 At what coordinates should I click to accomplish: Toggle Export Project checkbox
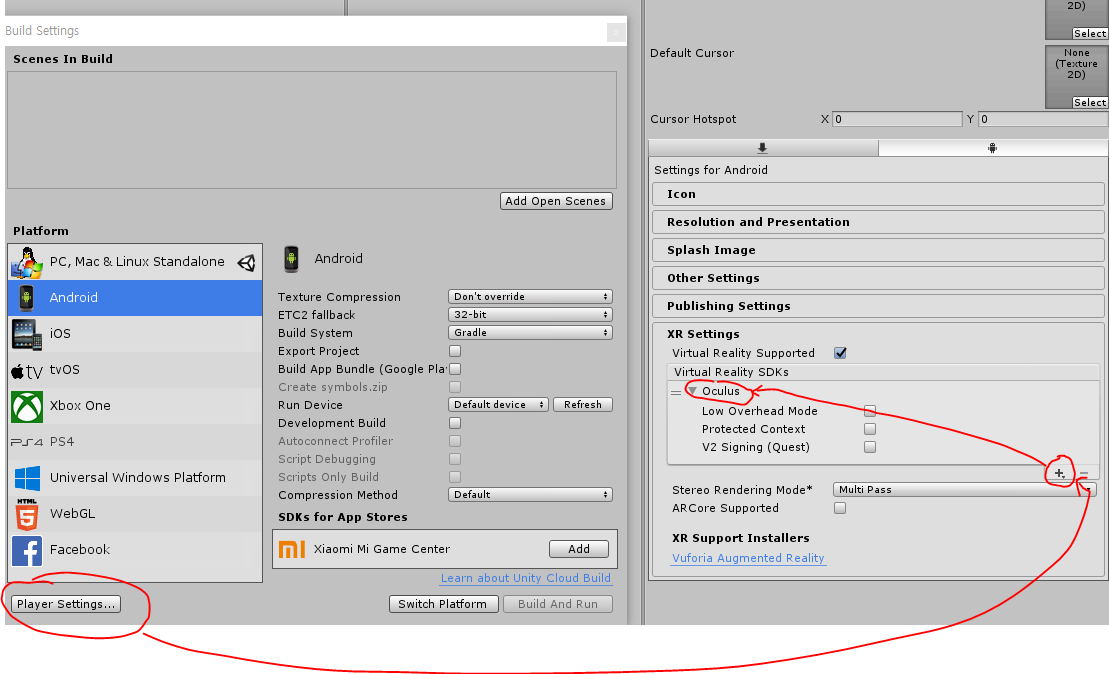(x=455, y=351)
